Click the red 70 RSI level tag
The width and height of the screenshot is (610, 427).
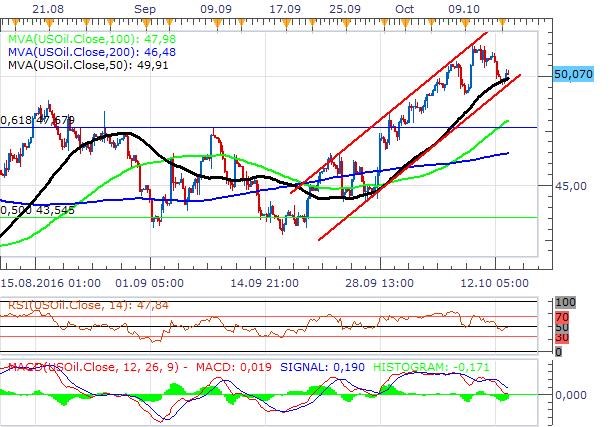(x=561, y=316)
